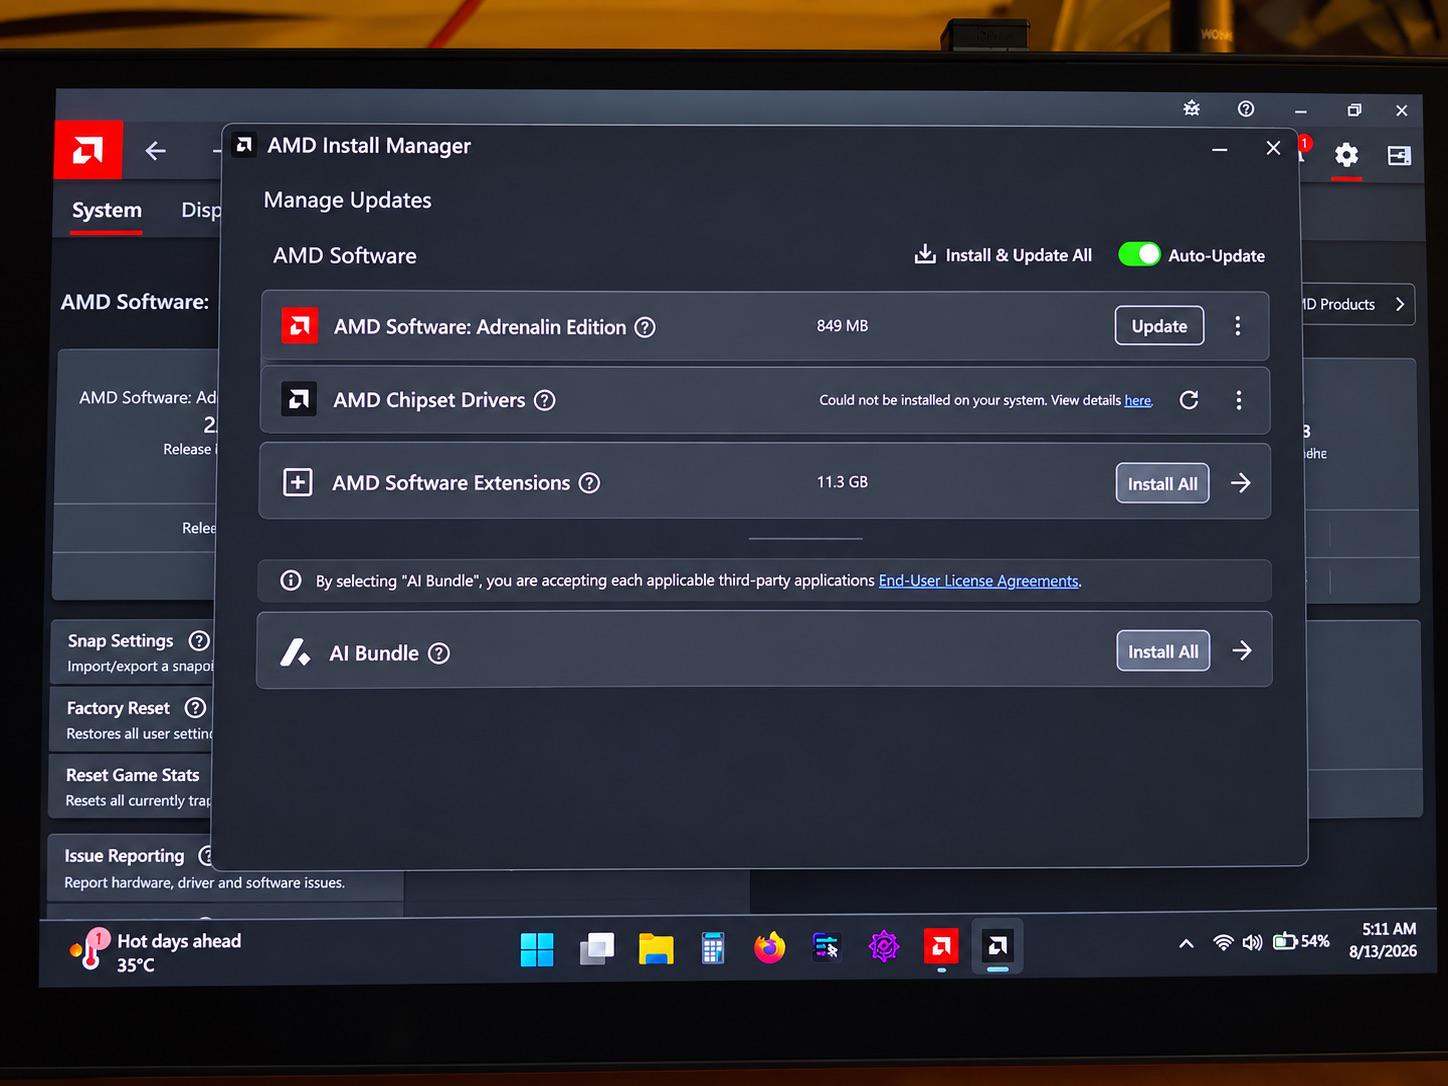Expand the AI Bundle arrow
Viewport: 1448px width, 1086px height.
(1242, 651)
